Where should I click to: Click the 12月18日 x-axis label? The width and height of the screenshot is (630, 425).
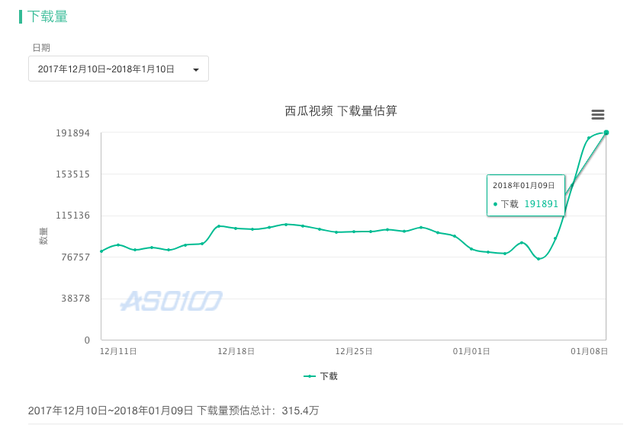(x=236, y=351)
